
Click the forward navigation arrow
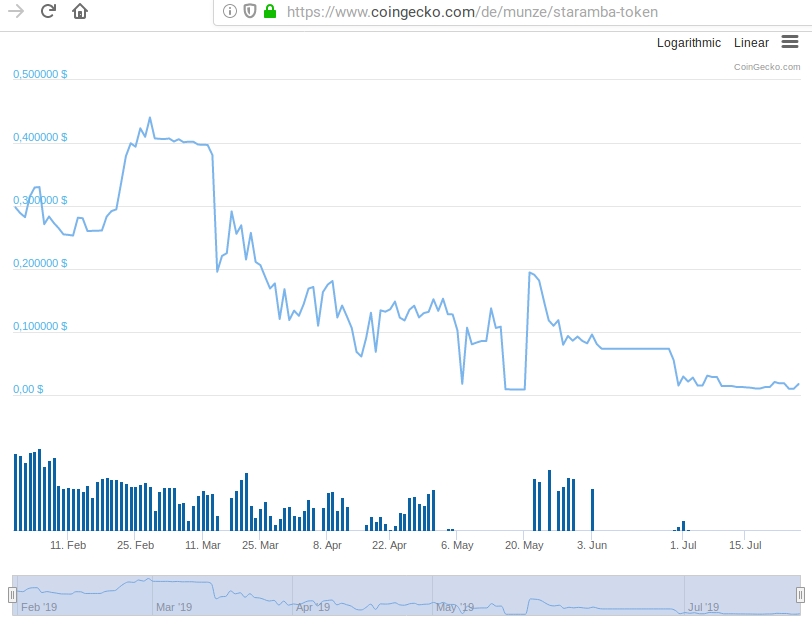click(14, 12)
